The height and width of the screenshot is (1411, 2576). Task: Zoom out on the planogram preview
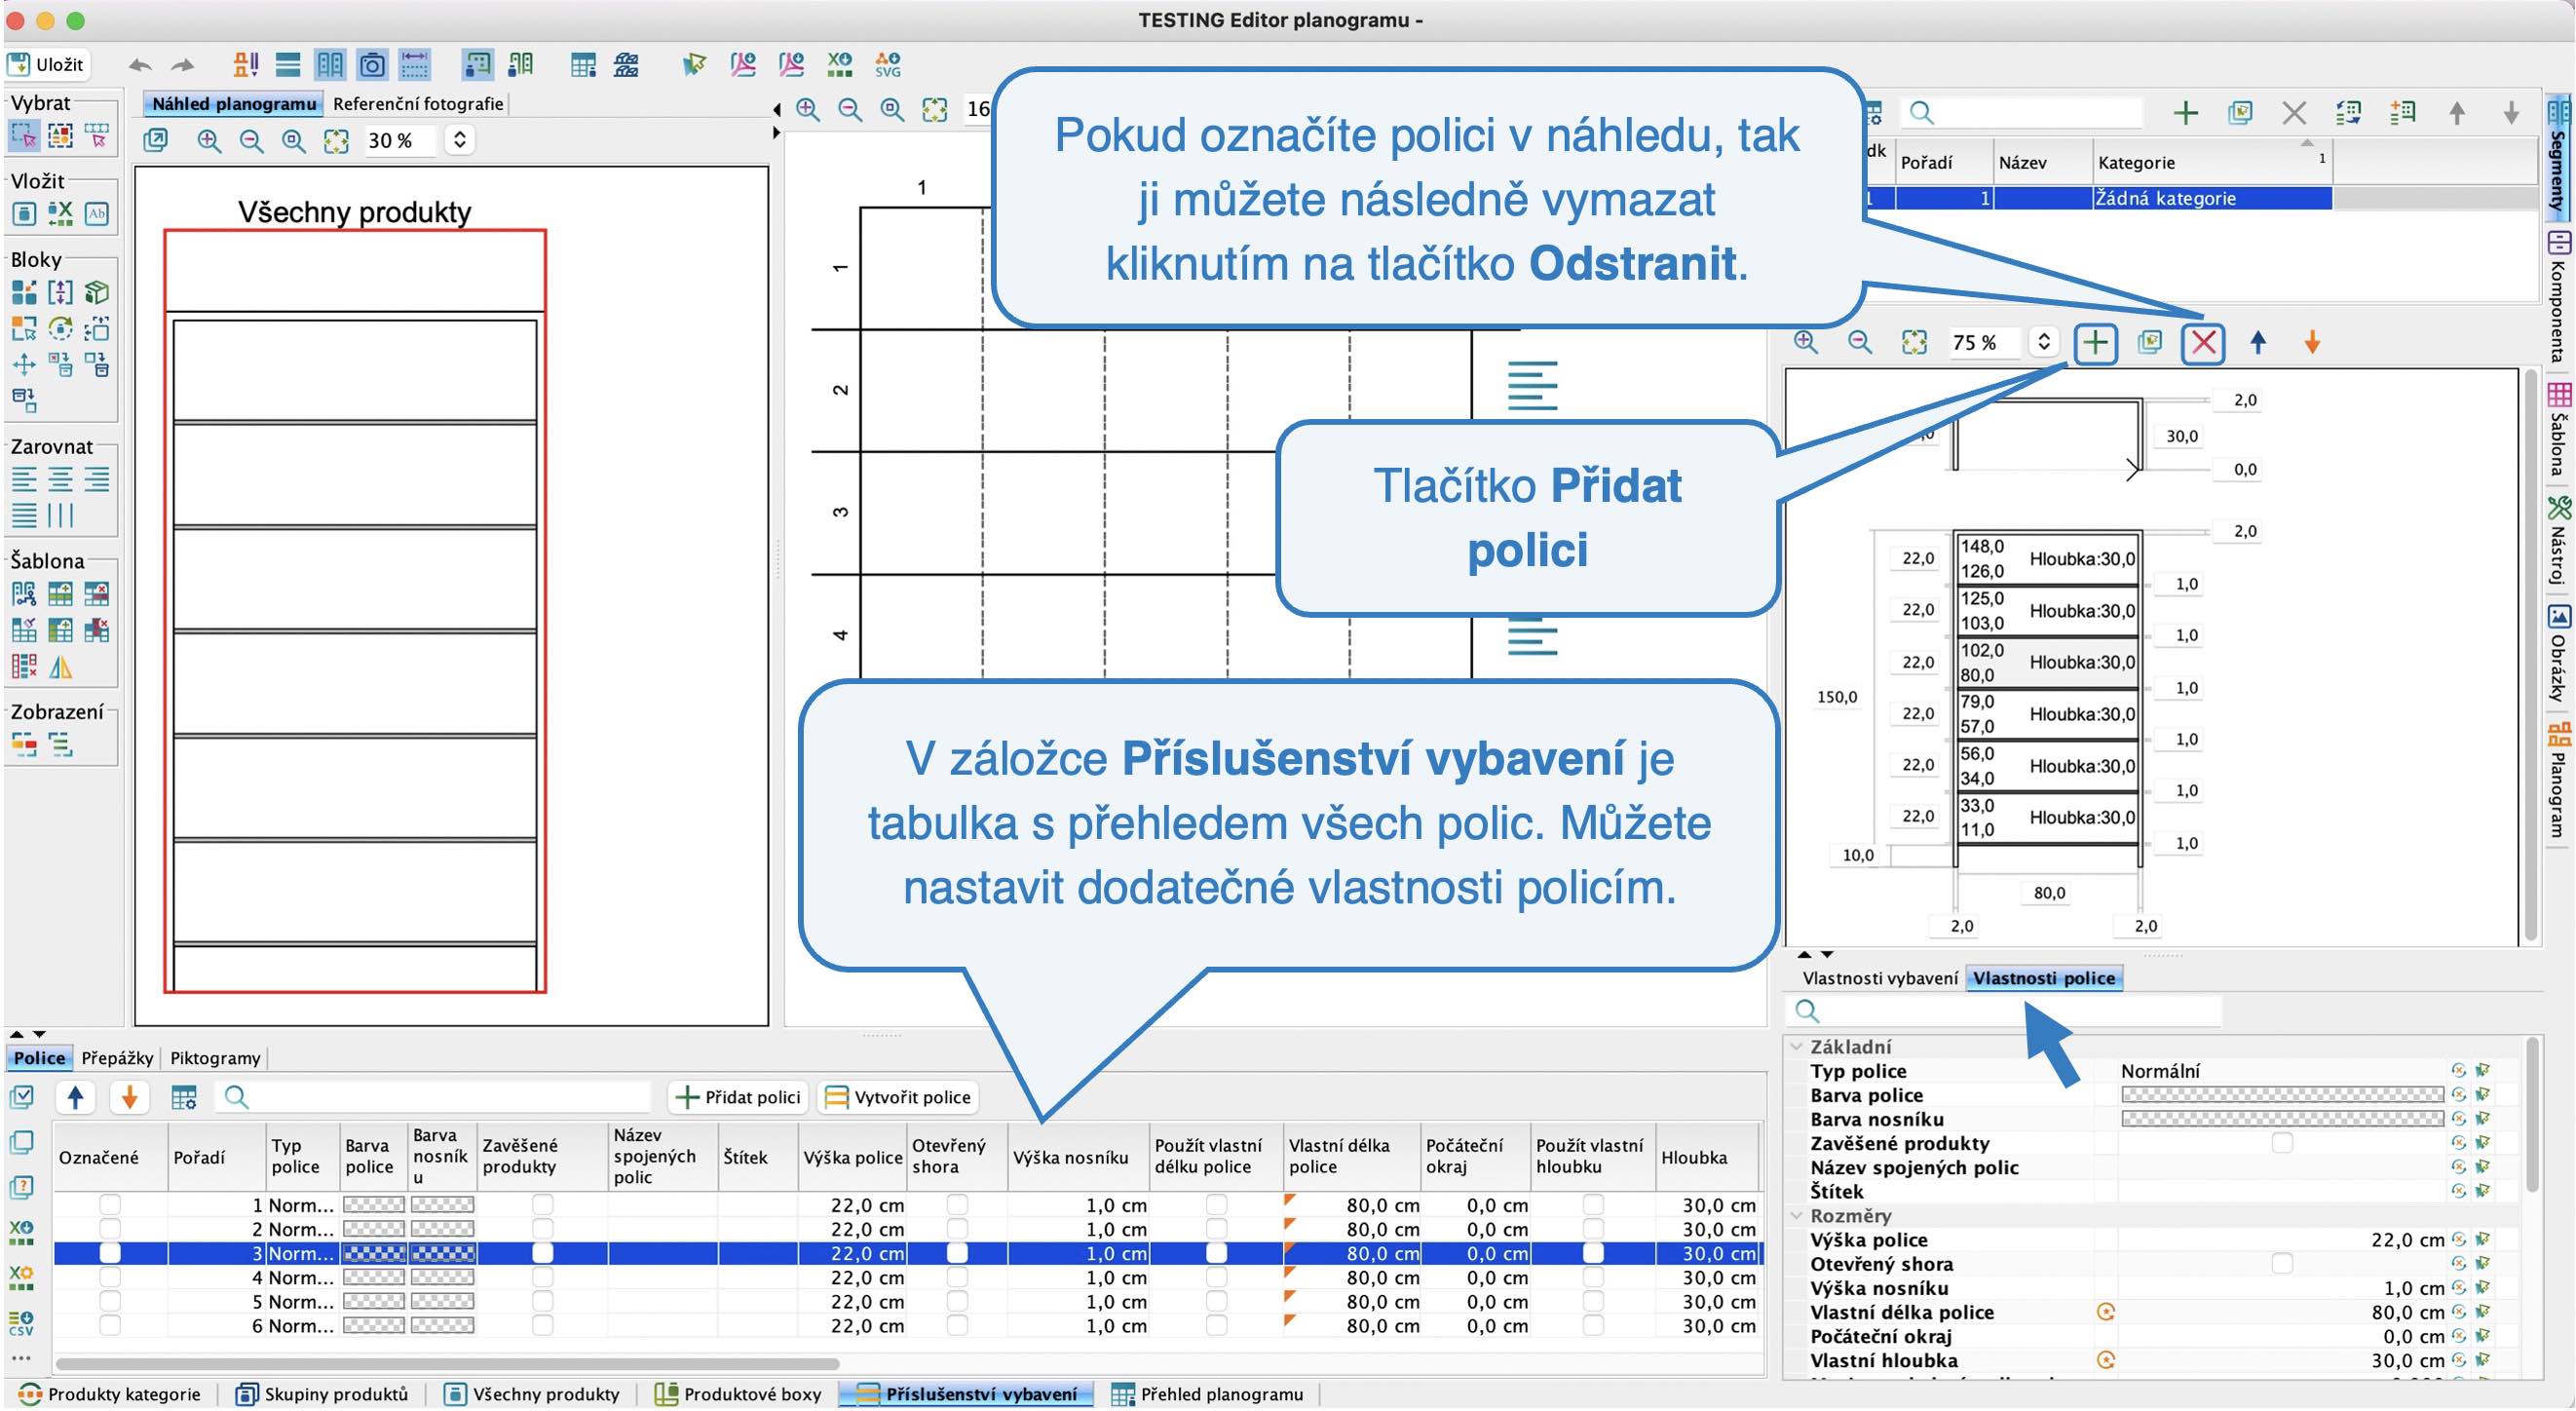(x=251, y=141)
